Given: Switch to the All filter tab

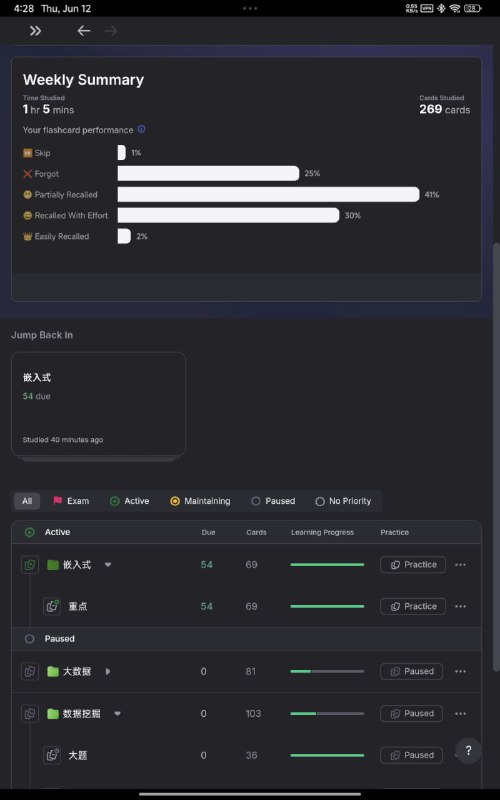Looking at the screenshot, I should pos(27,501).
